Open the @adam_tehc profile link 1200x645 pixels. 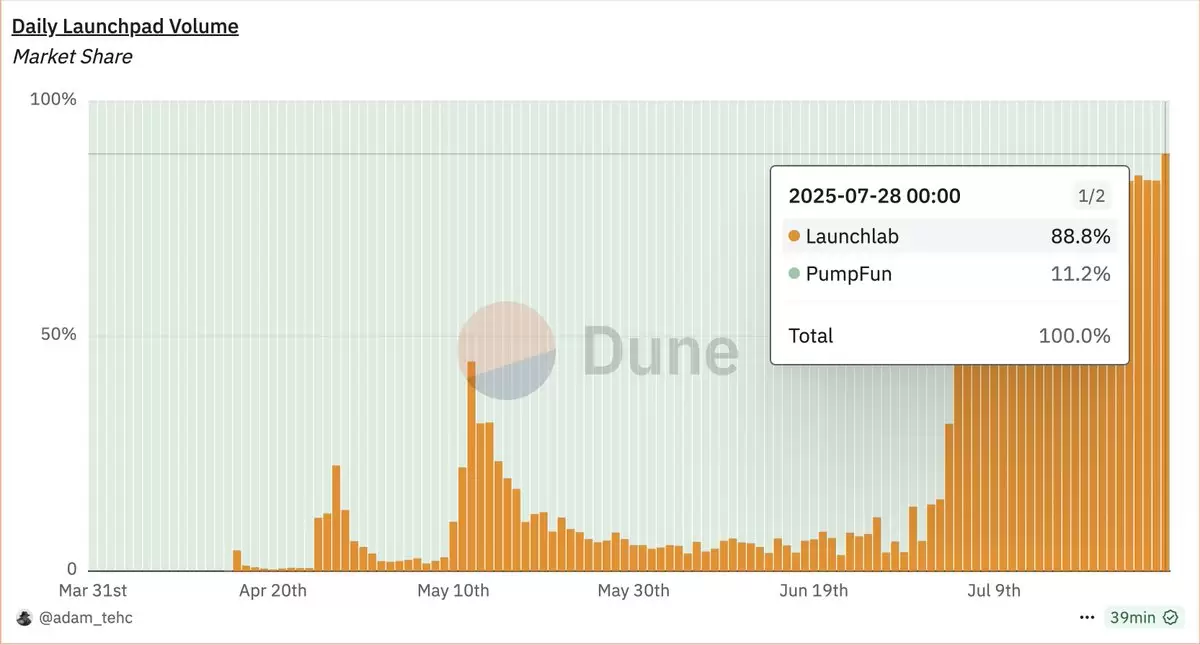point(85,618)
